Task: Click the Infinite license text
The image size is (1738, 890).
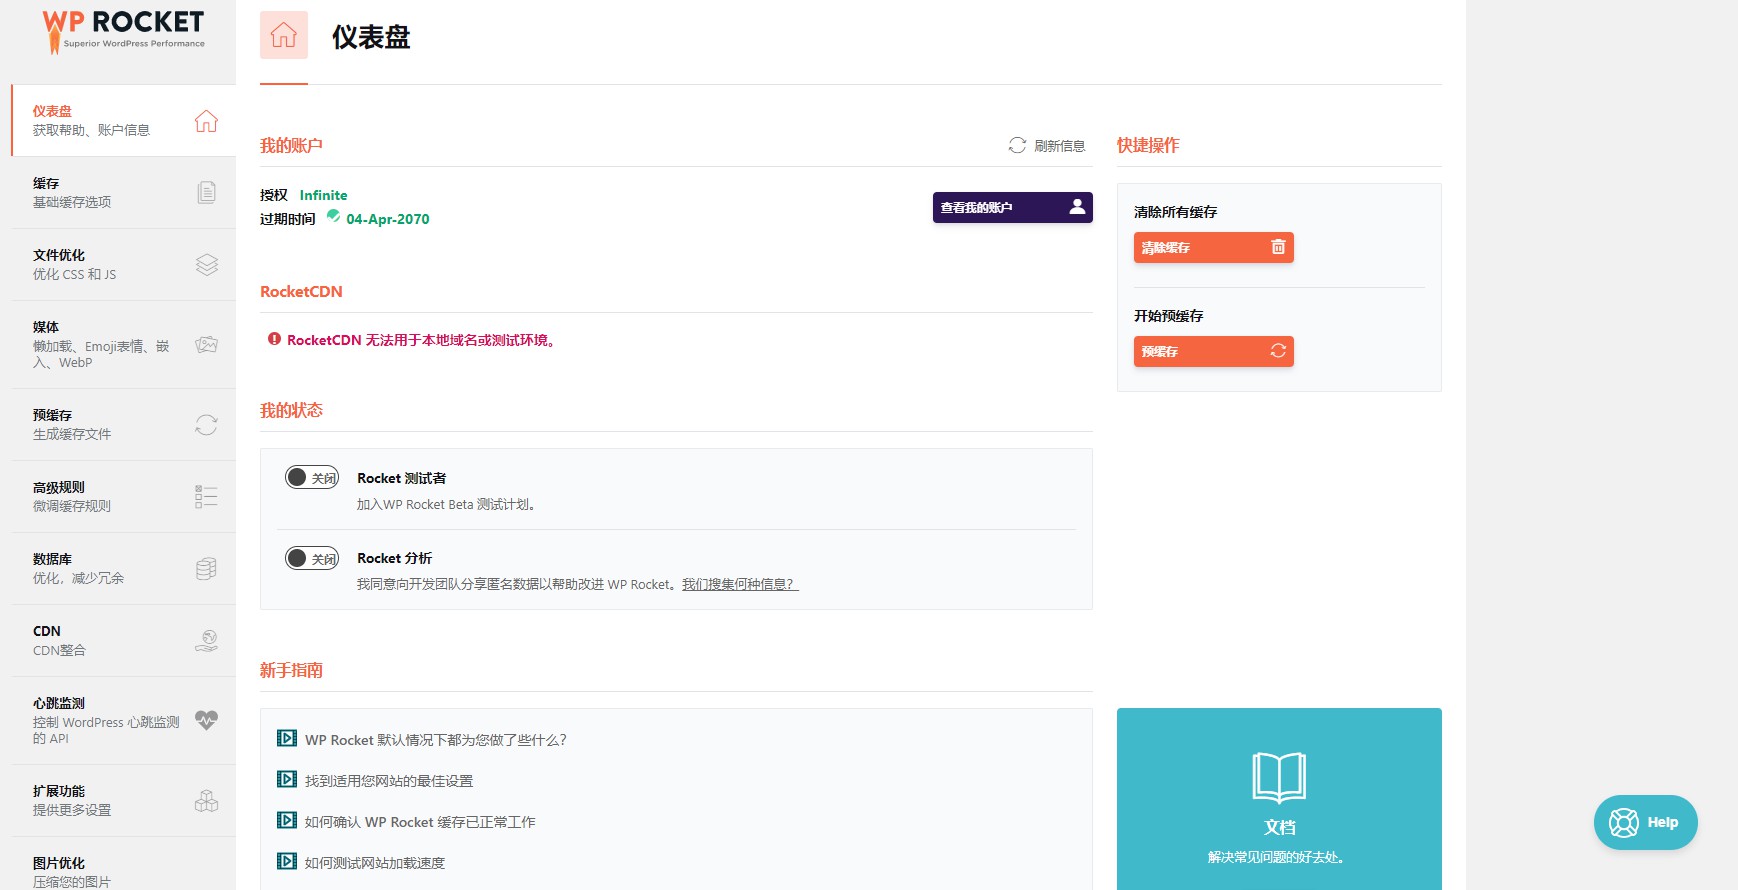Action: coord(323,195)
